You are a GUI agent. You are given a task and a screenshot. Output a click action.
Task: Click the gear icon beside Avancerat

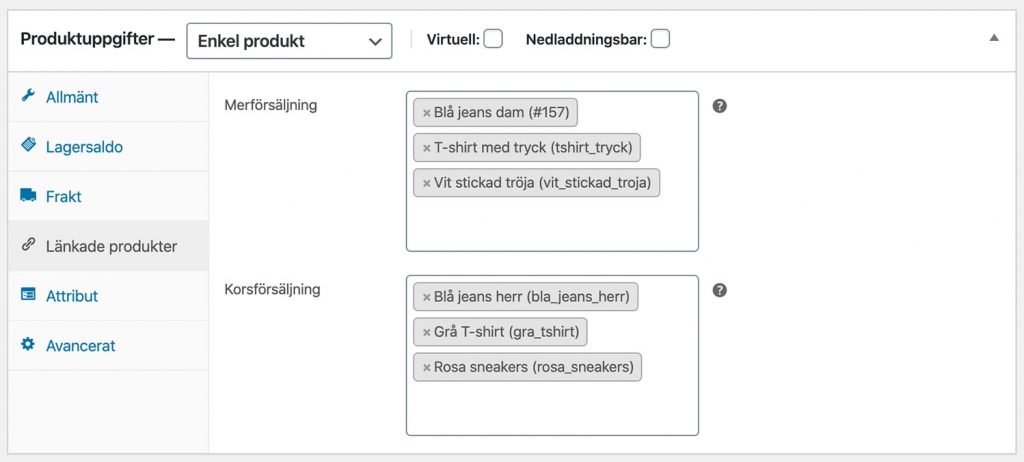tap(27, 344)
